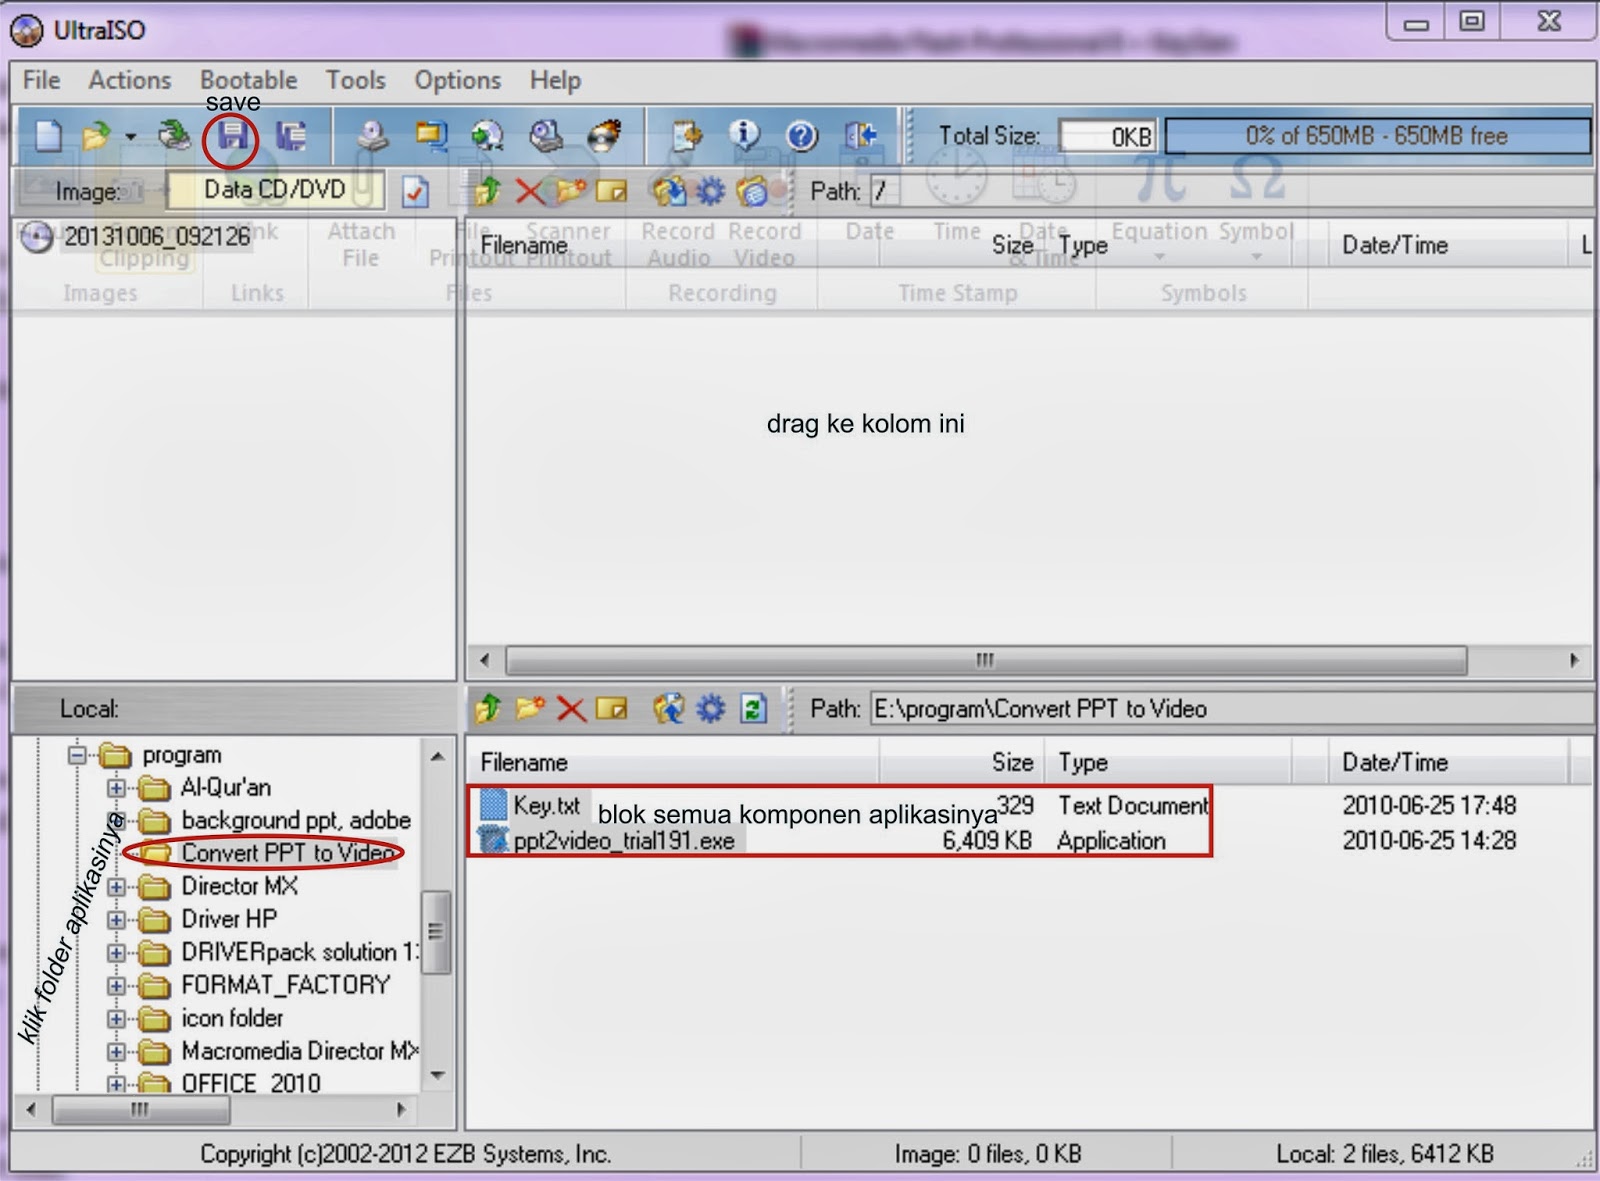Sort local files by Size column header
This screenshot has height=1181, width=1600.
pos(962,762)
